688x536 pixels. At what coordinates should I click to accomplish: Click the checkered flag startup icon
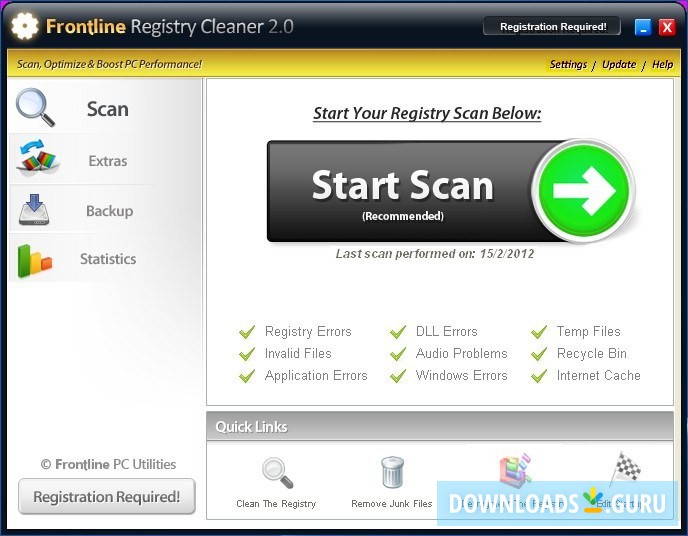coord(626,469)
